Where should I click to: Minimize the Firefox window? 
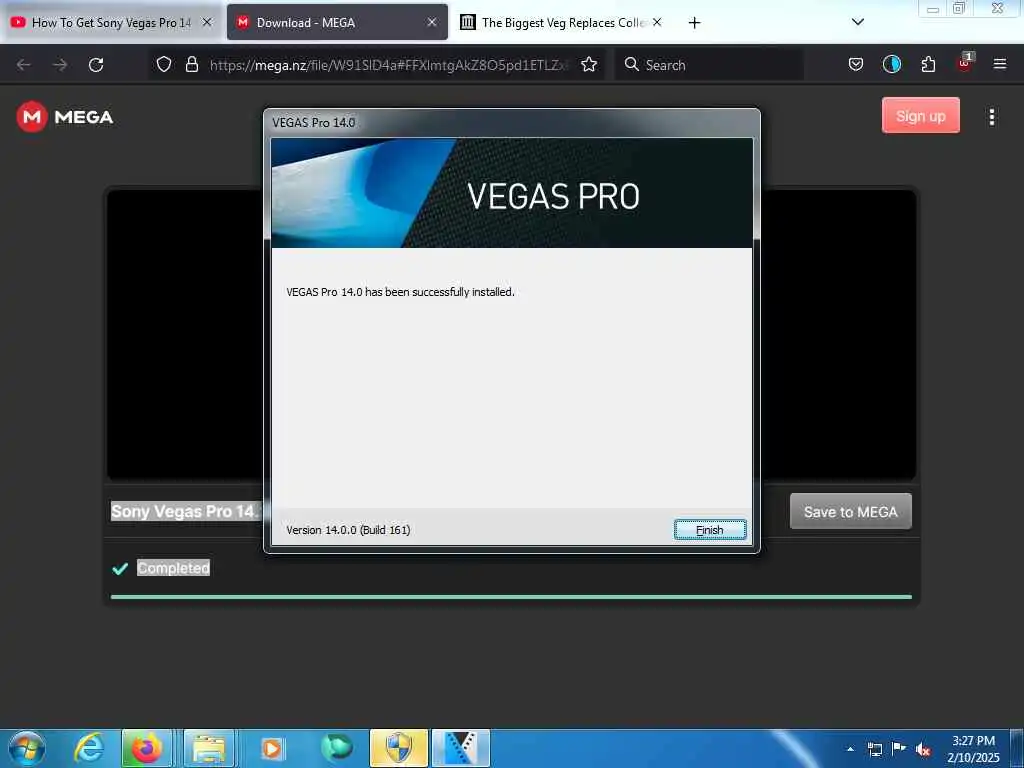click(x=933, y=8)
